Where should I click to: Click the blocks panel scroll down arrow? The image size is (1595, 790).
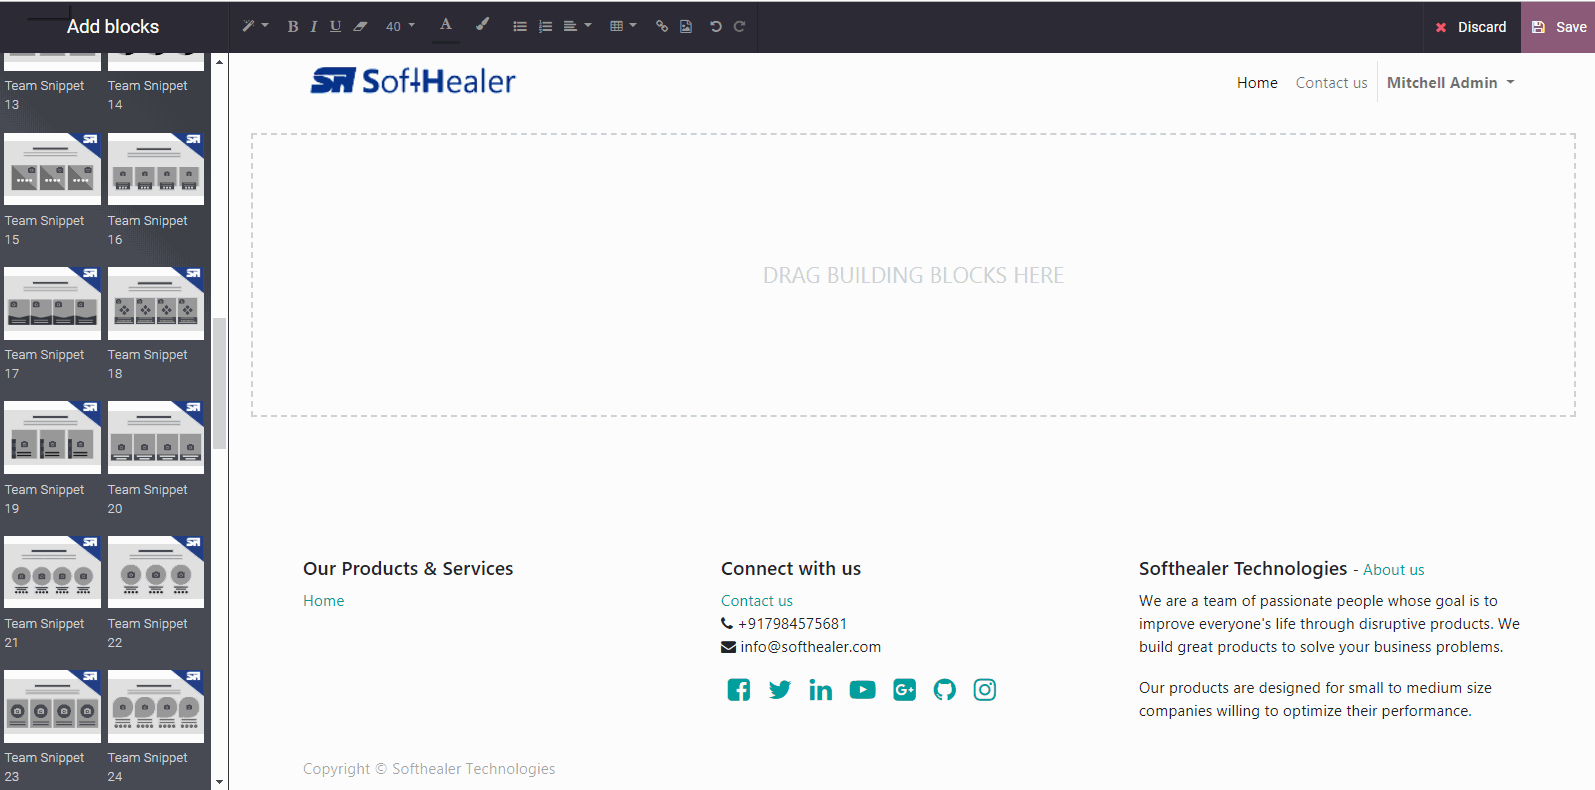220,782
